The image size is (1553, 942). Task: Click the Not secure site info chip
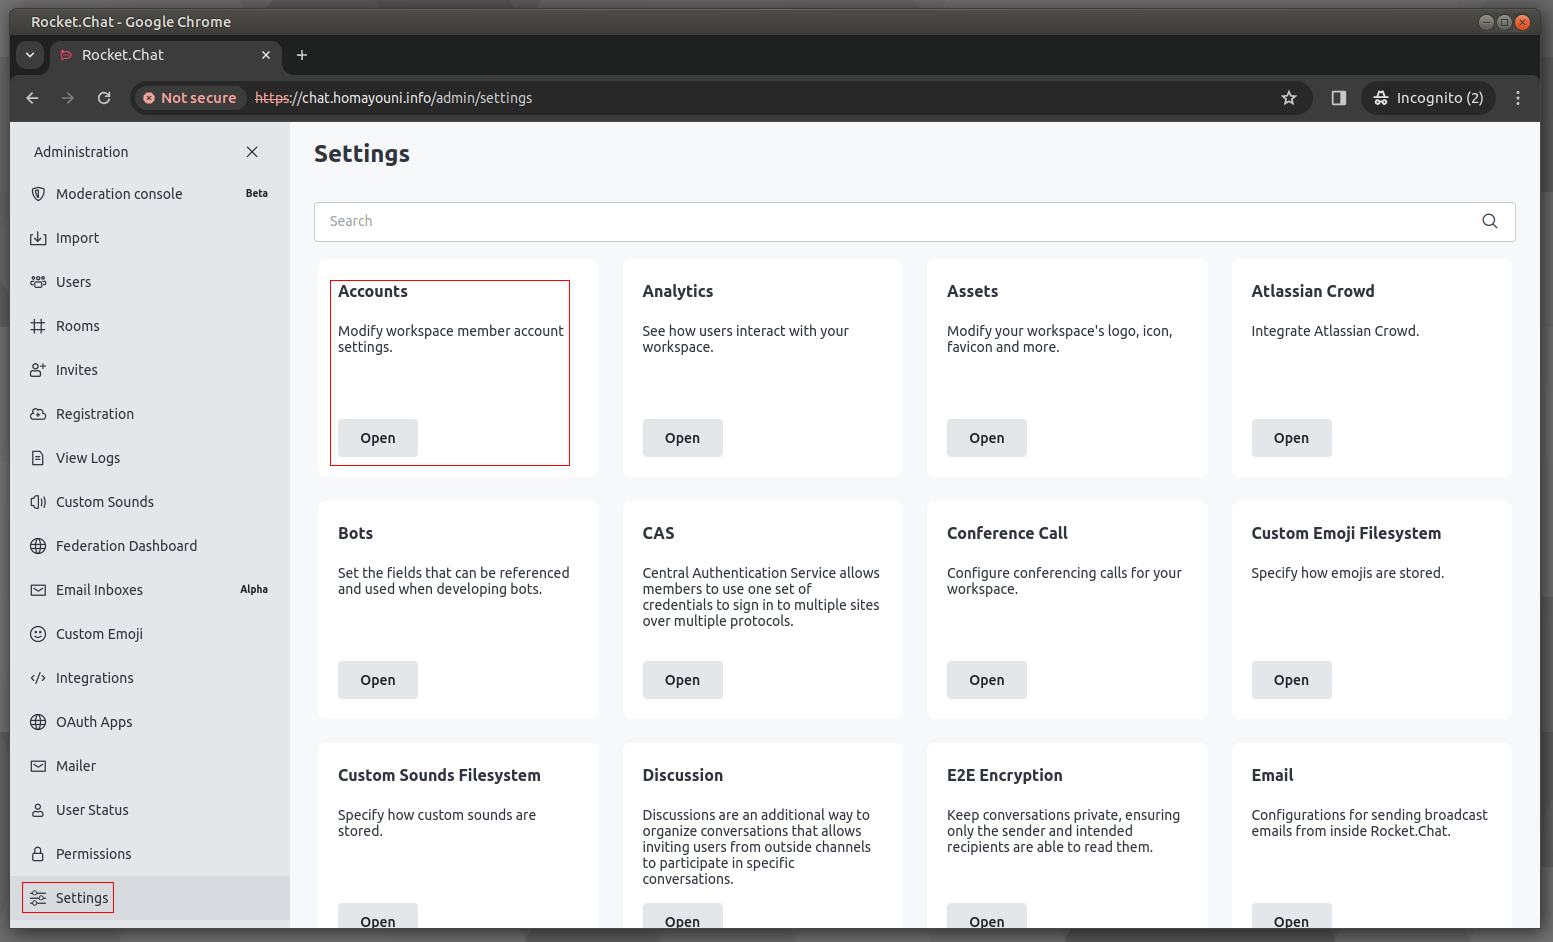190,98
